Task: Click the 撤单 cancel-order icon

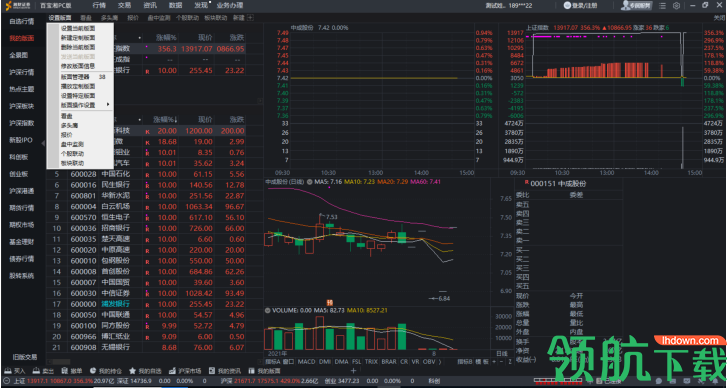Action: pos(64,371)
